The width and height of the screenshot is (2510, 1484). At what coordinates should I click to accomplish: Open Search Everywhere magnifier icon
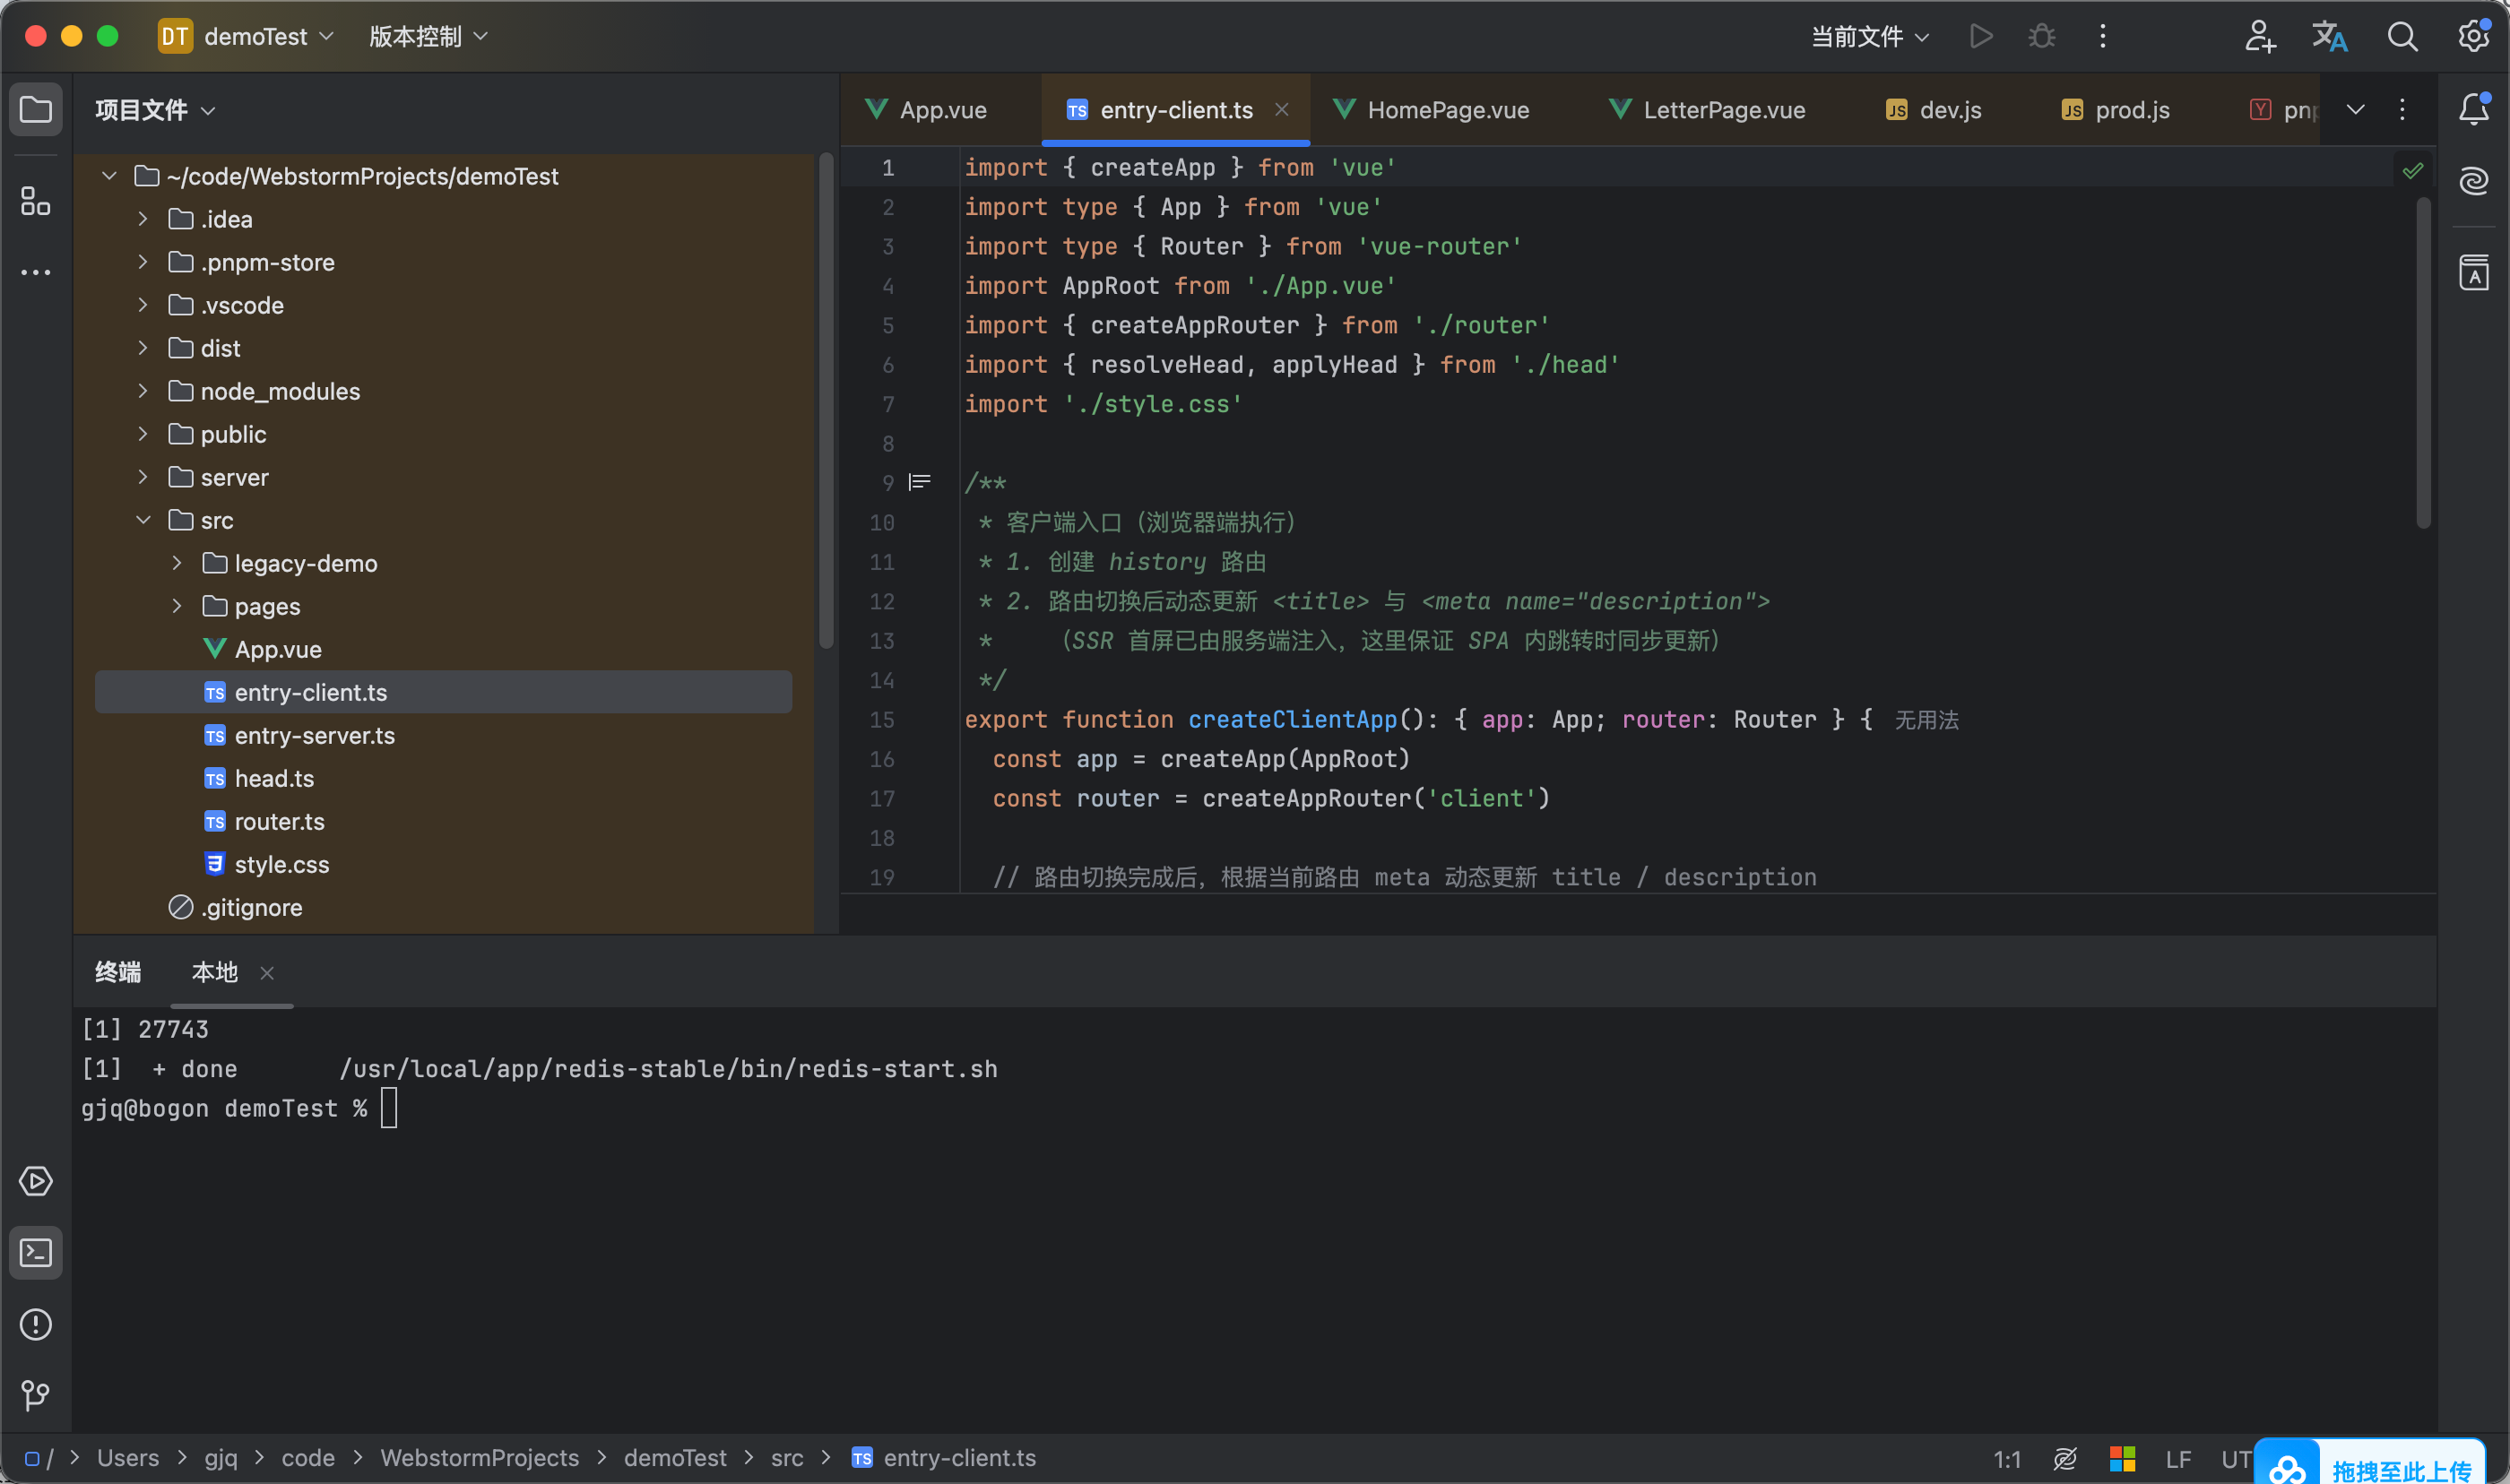click(x=2402, y=36)
